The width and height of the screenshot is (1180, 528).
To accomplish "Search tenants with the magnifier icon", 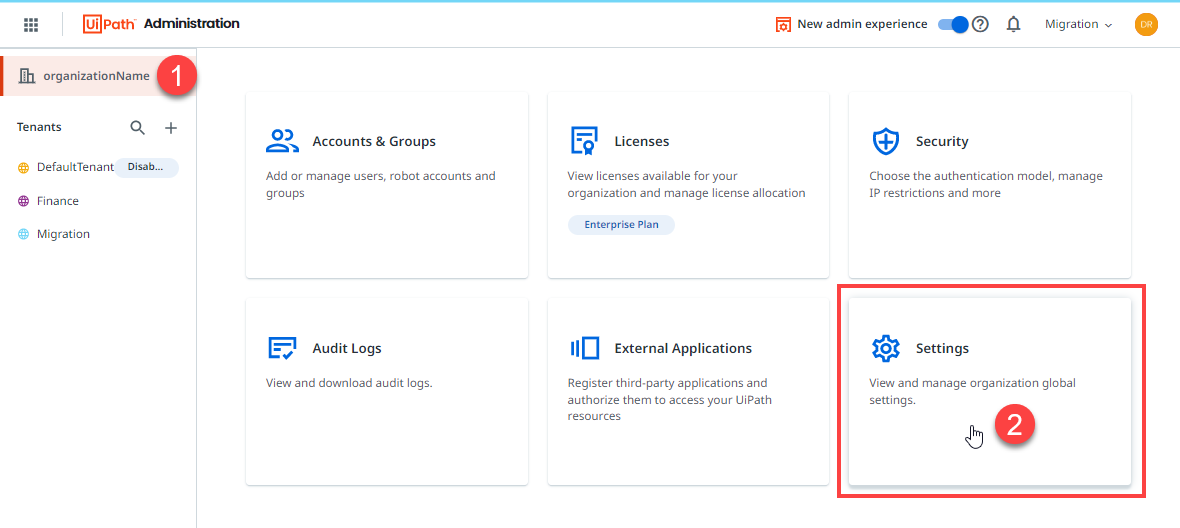I will click(x=138, y=128).
